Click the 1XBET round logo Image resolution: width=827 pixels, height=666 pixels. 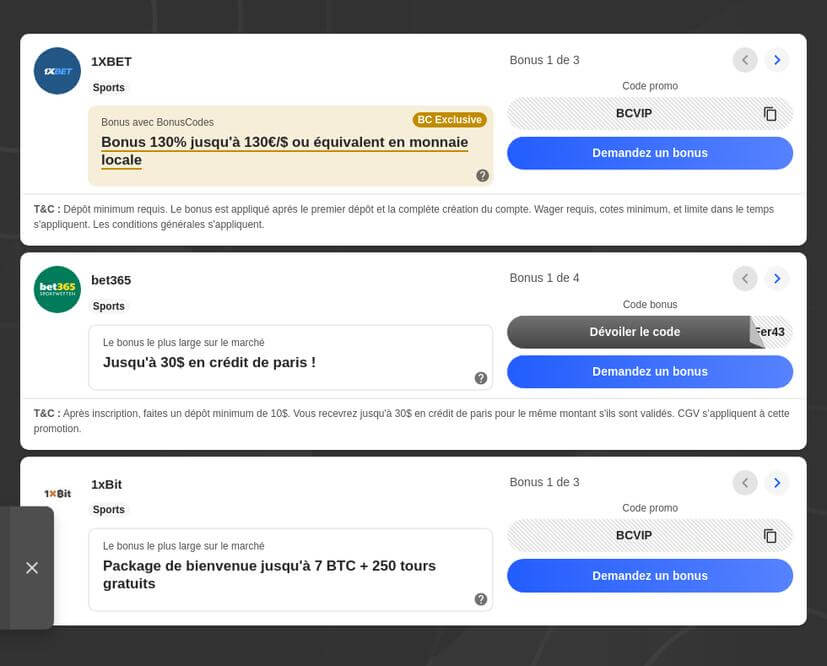click(x=57, y=71)
